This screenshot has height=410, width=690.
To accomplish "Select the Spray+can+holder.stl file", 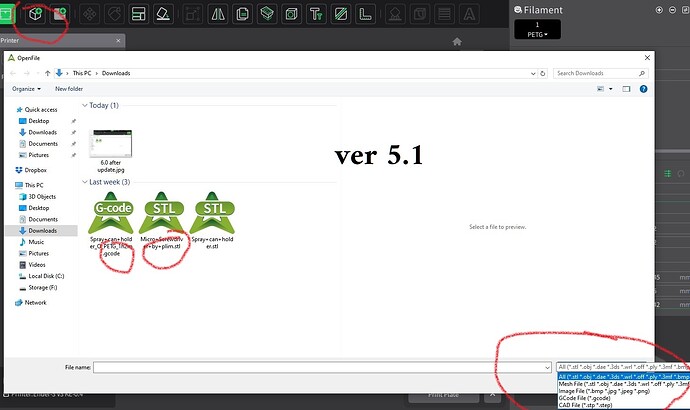I will (212, 221).
